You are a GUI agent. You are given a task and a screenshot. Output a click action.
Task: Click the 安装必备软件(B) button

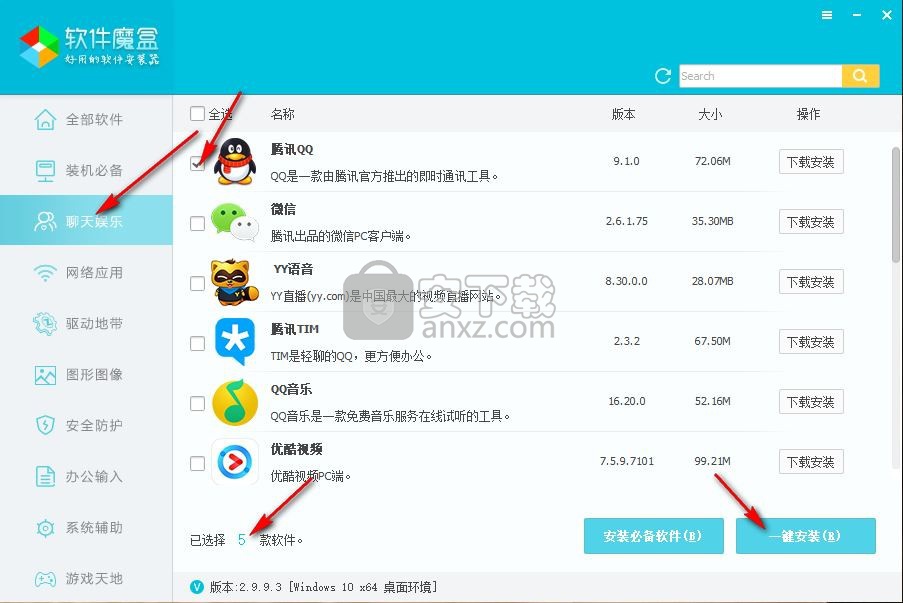tap(654, 536)
